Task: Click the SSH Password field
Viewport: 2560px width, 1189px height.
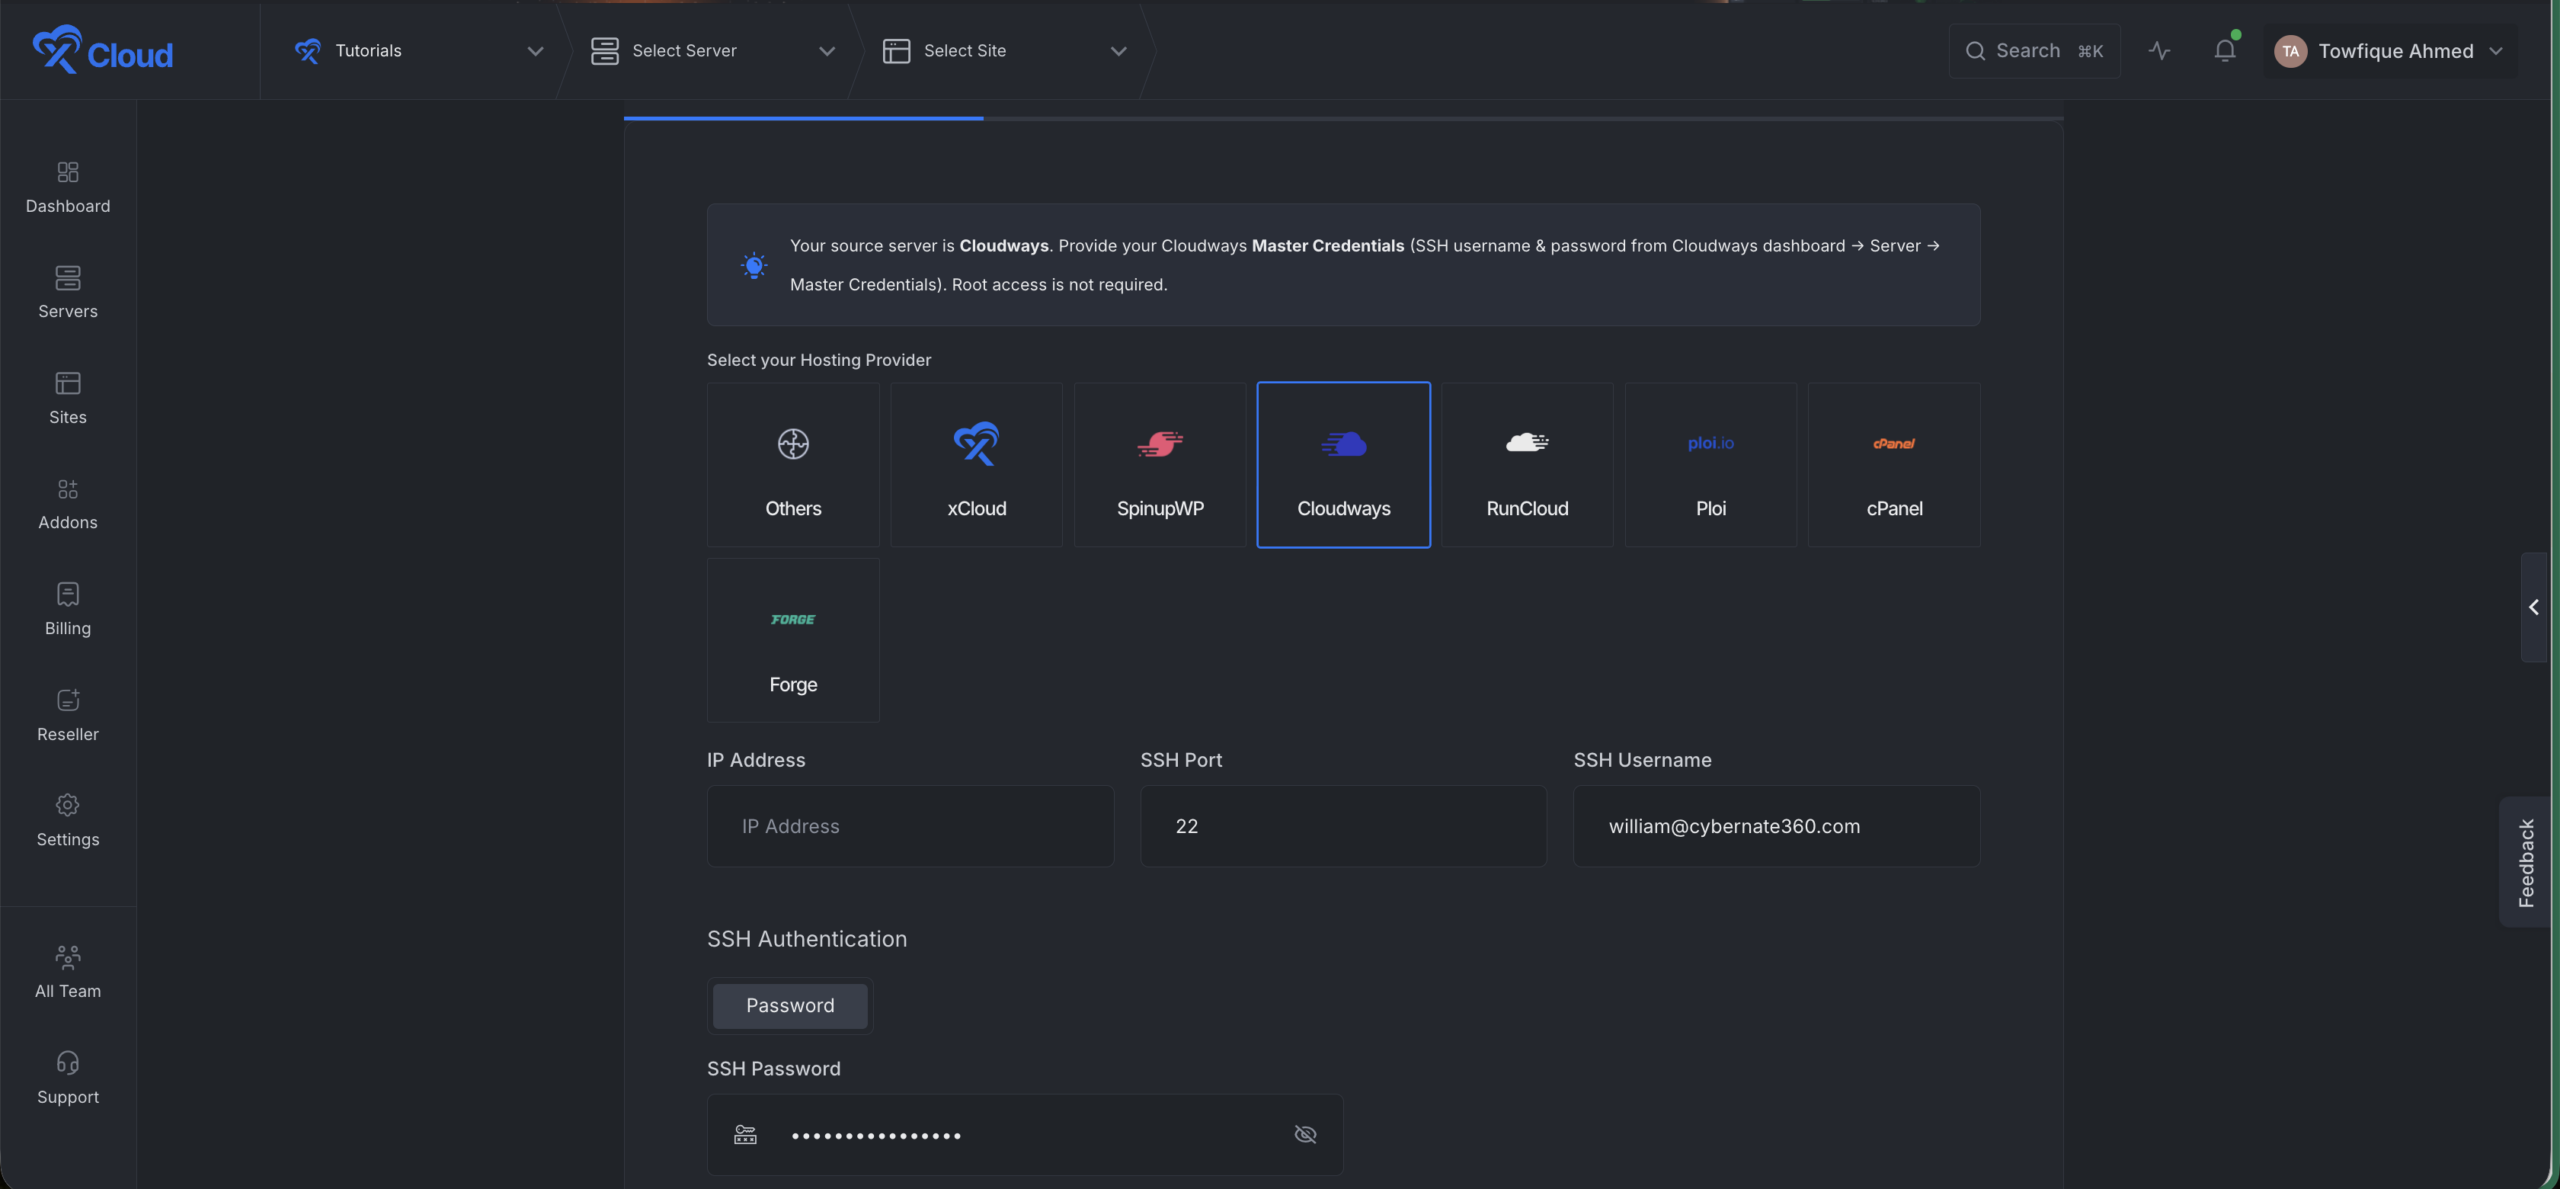Action: pos(1025,1135)
